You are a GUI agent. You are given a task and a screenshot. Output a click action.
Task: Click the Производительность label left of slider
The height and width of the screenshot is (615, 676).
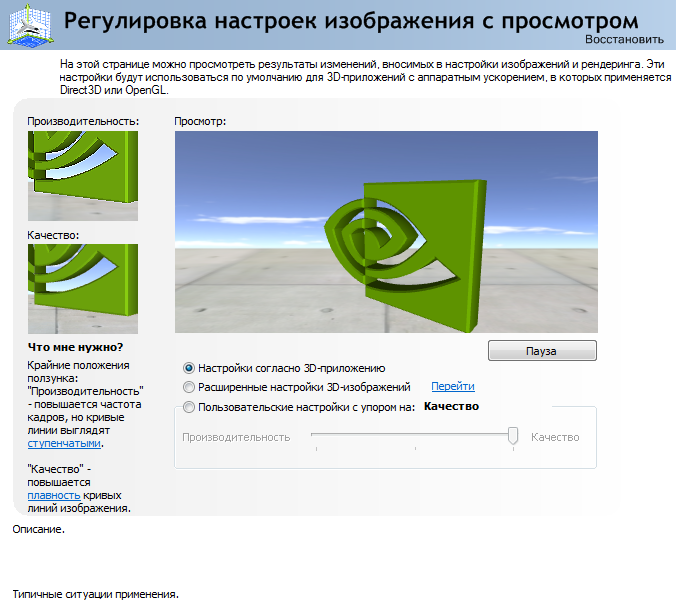tap(236, 437)
